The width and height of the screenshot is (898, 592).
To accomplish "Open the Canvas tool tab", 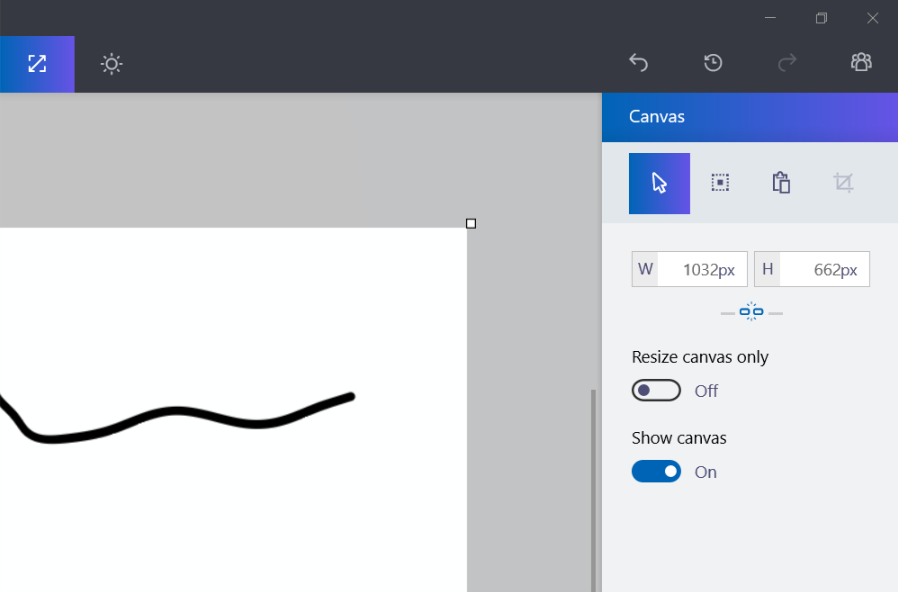I will (37, 64).
